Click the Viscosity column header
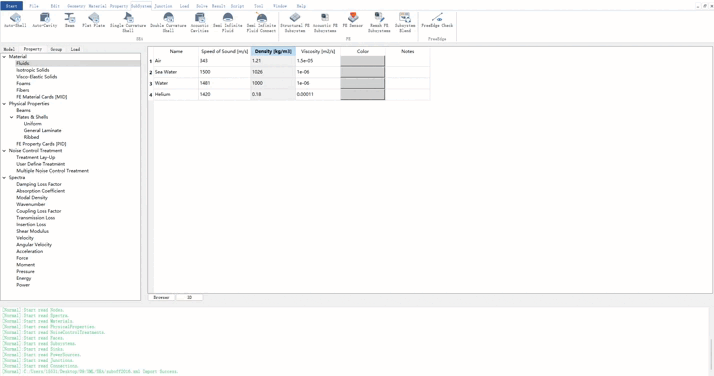 pyautogui.click(x=318, y=51)
